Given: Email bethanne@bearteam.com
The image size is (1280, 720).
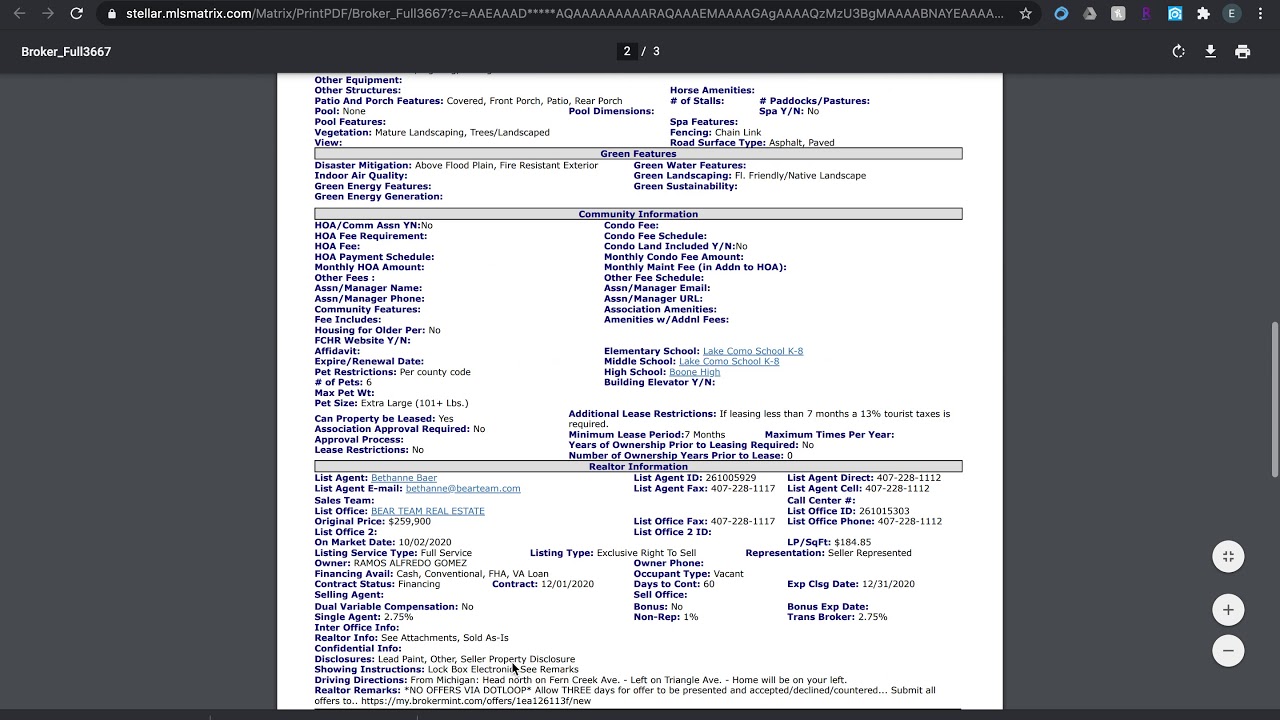Looking at the screenshot, I should pyautogui.click(x=463, y=489).
